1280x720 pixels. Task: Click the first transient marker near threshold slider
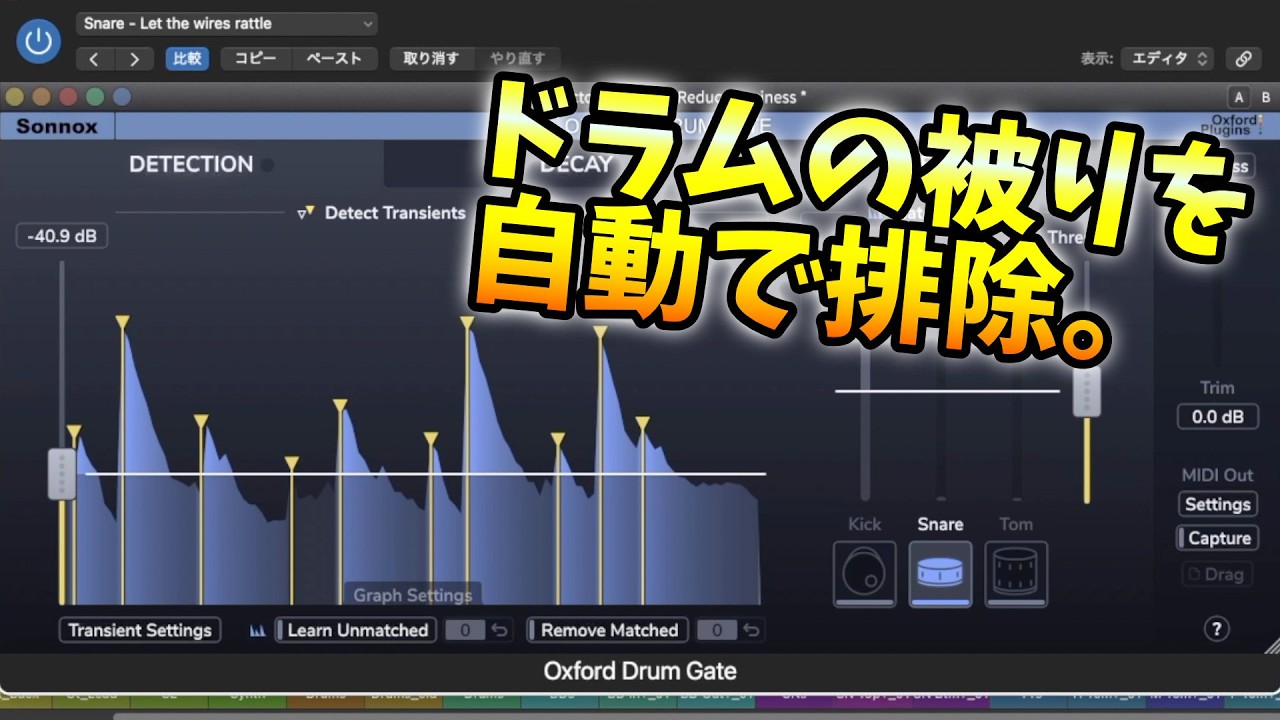pos(74,432)
